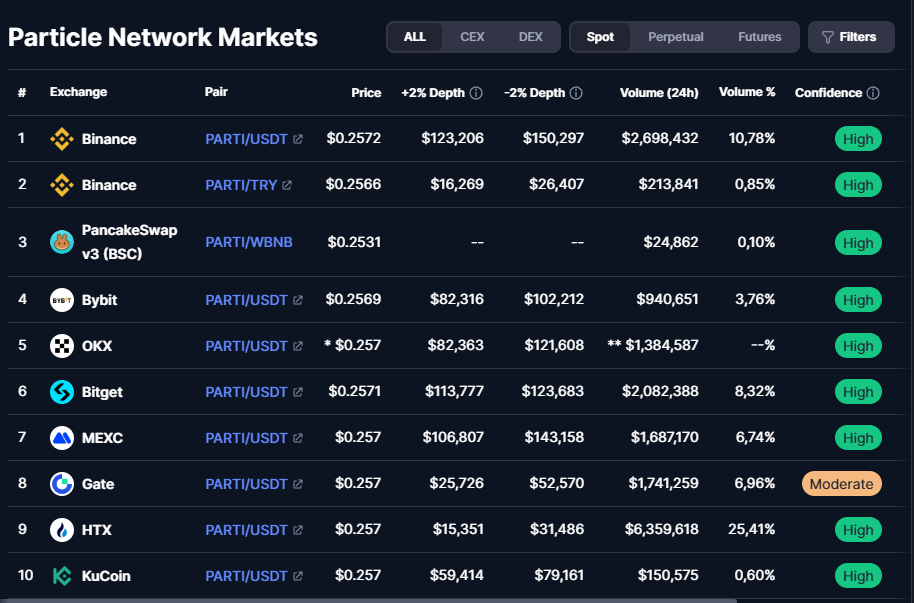
Task: Sort by the Volume % column header
Action: (747, 92)
